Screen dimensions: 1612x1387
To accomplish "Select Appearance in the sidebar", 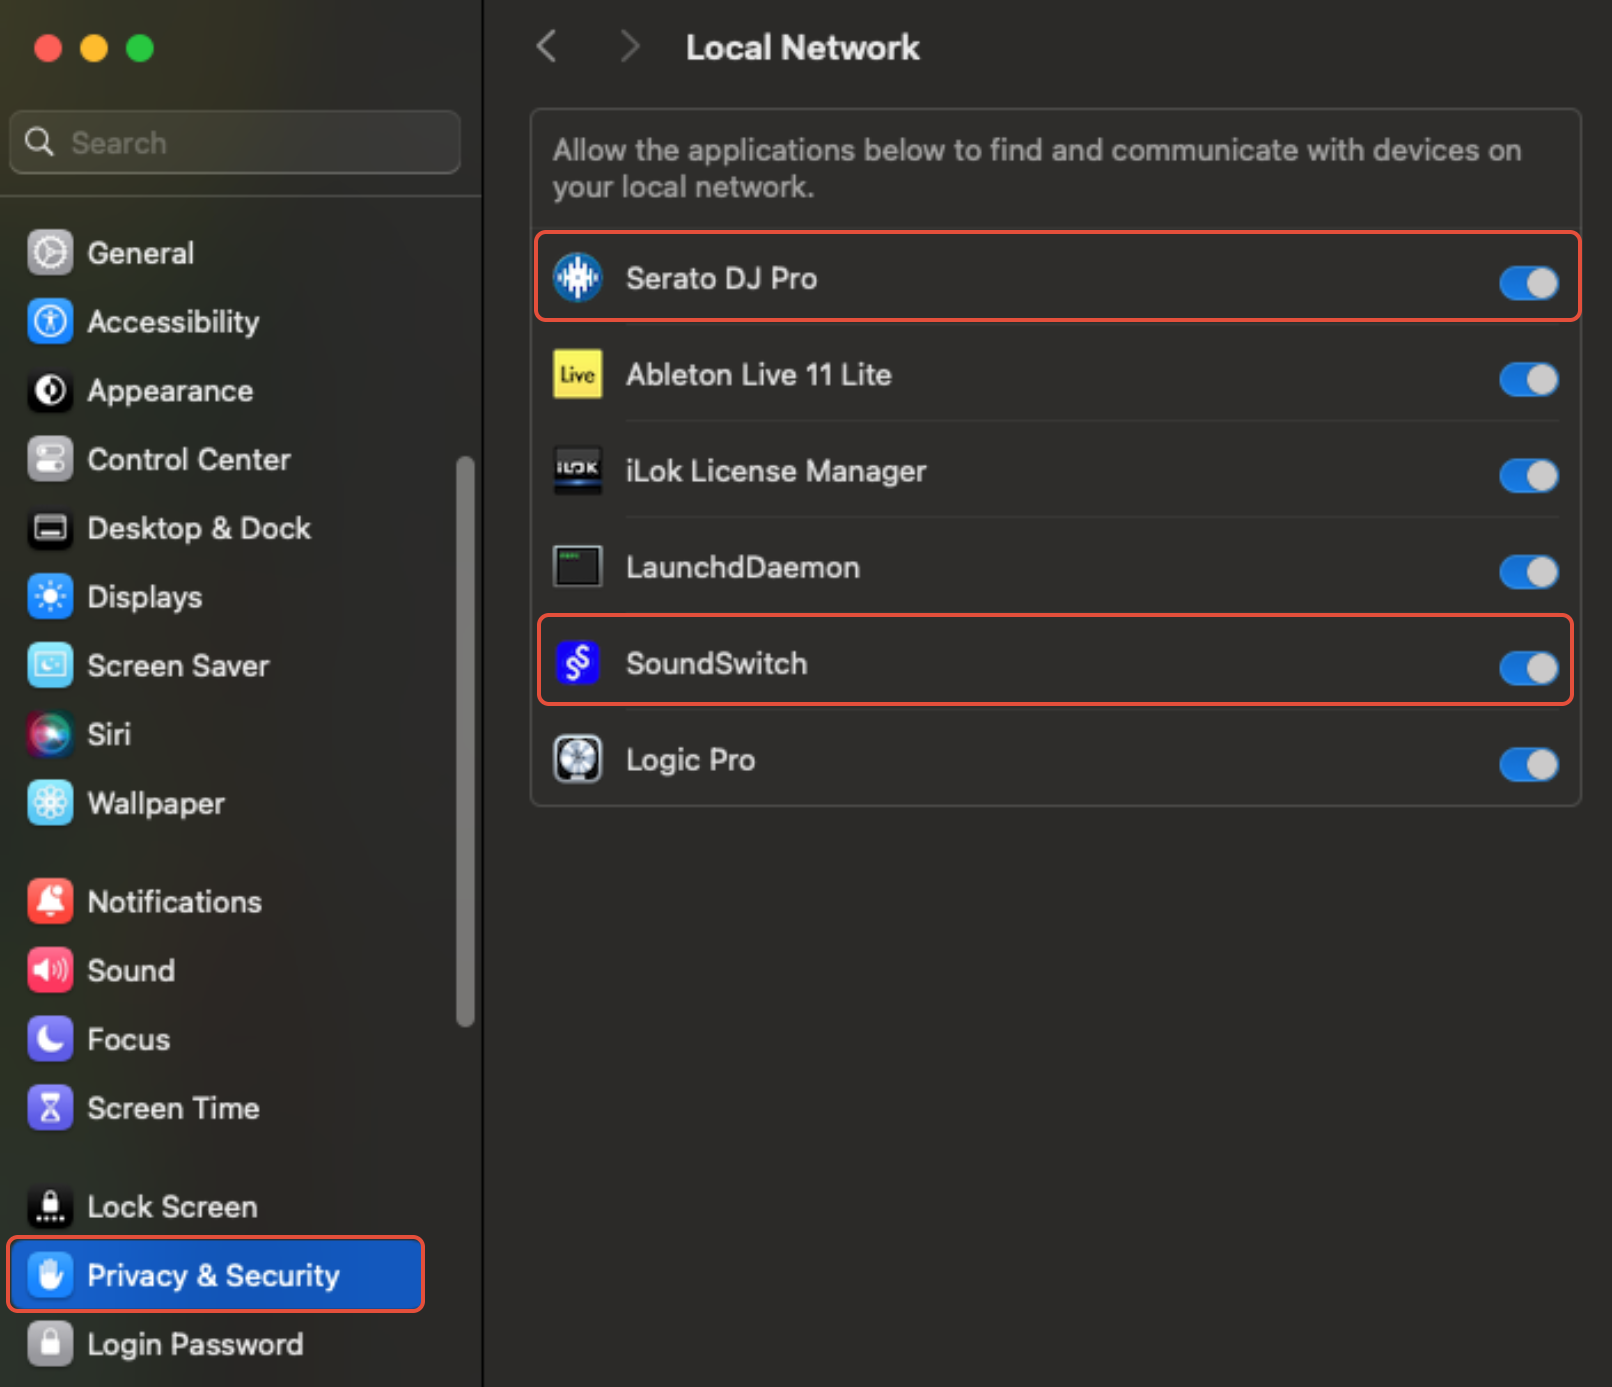I will 170,391.
